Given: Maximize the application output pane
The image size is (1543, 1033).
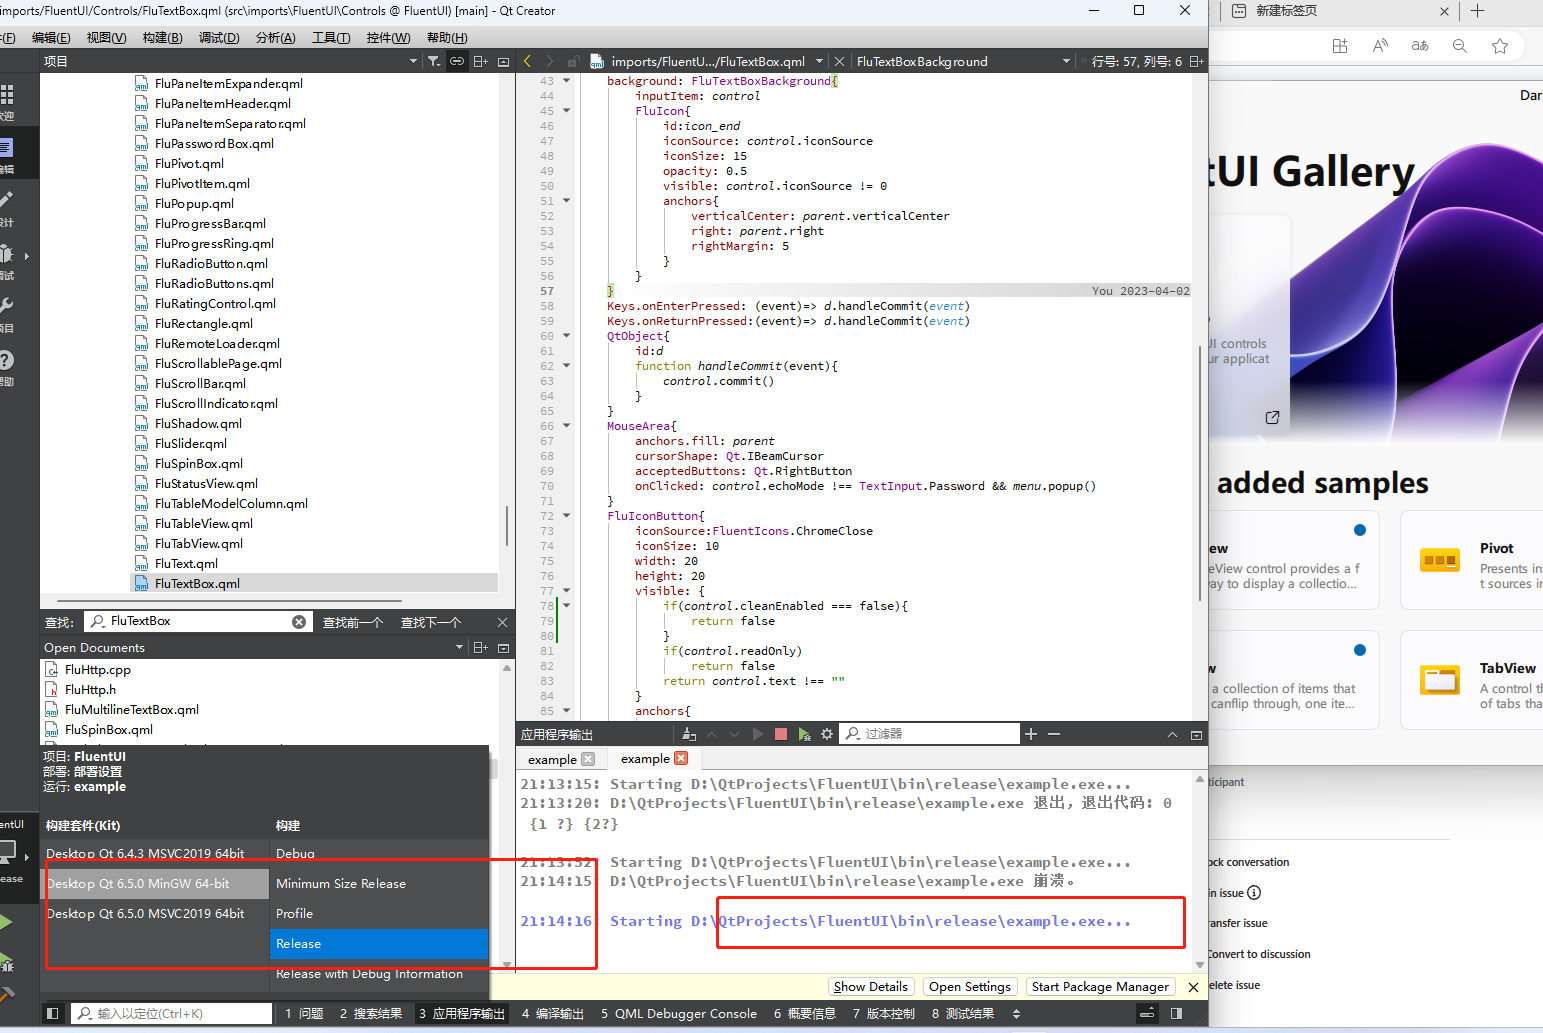Looking at the screenshot, I should (x=1196, y=734).
